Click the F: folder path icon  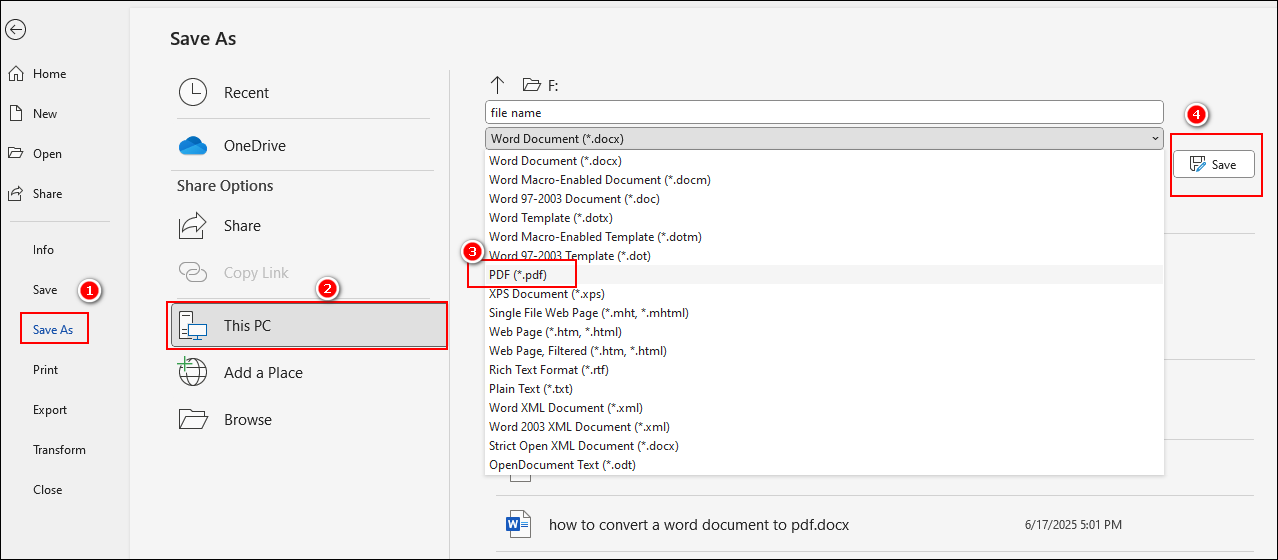click(531, 85)
